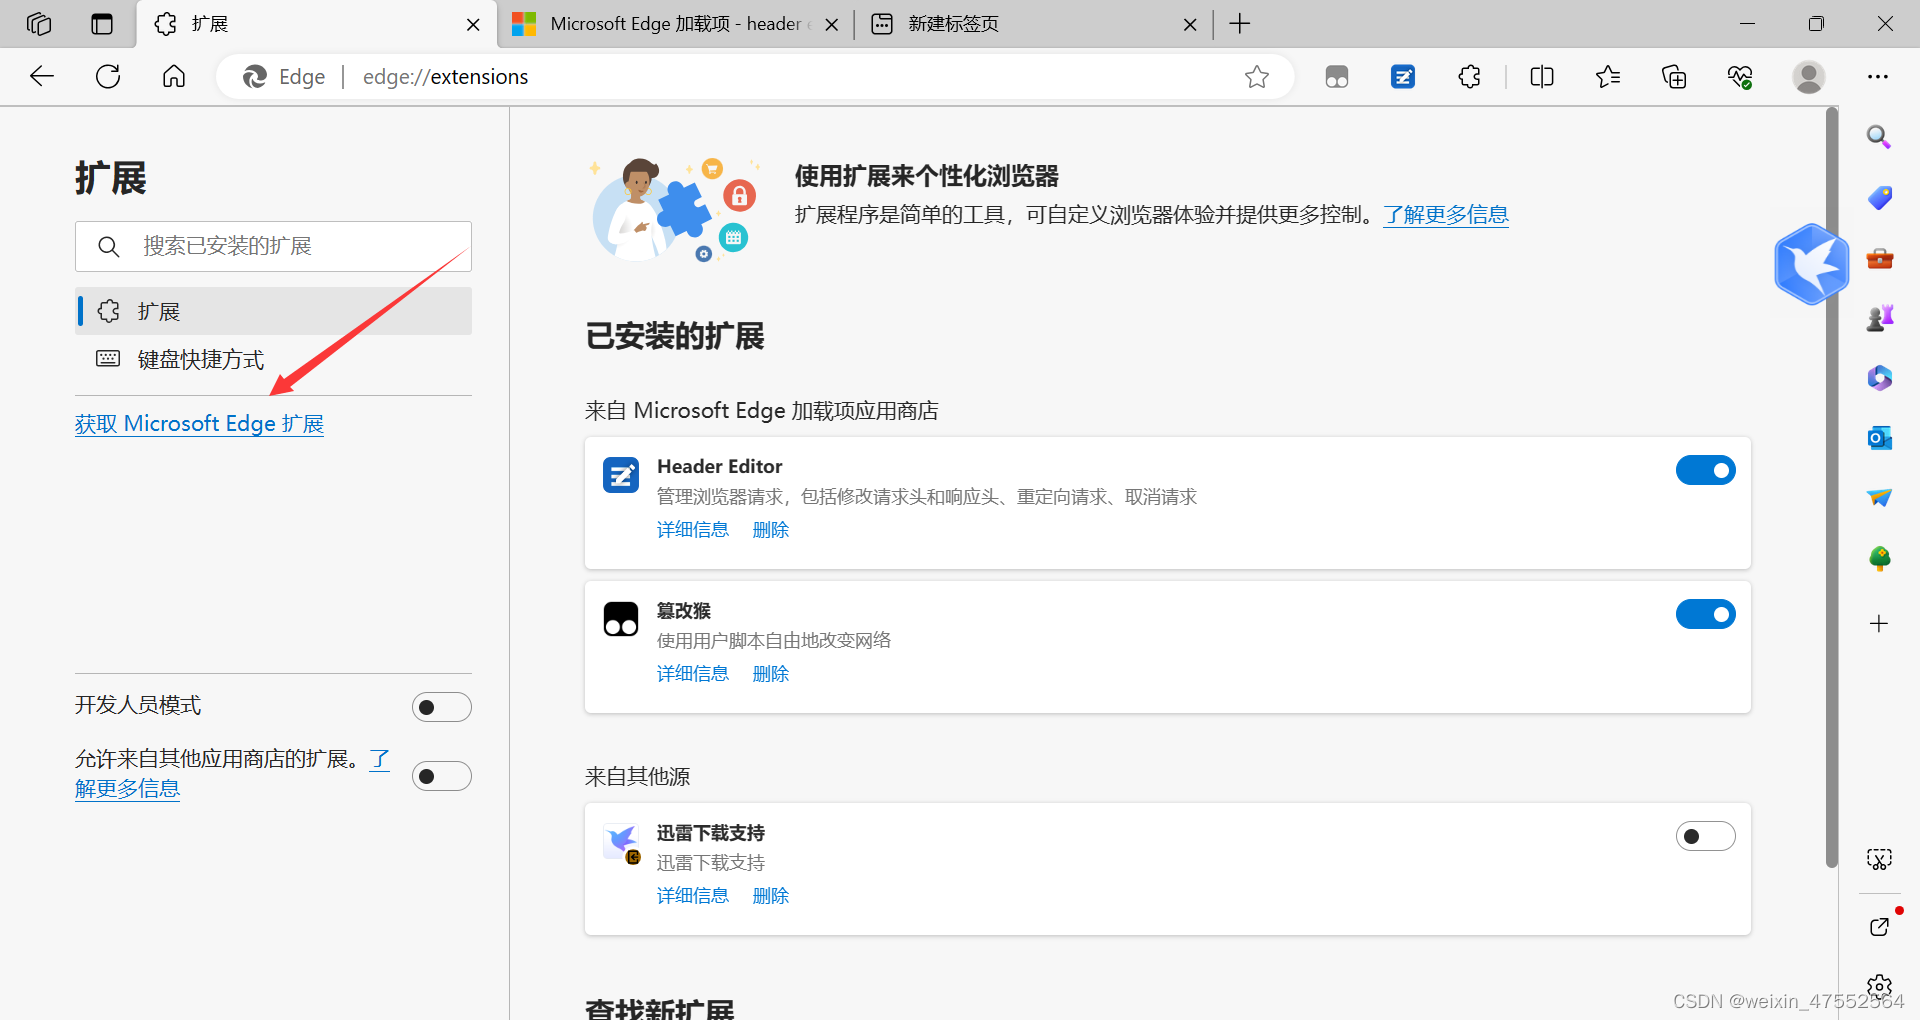
Task: Close the Microsoft Edge 加载项 tab
Action: (x=831, y=25)
